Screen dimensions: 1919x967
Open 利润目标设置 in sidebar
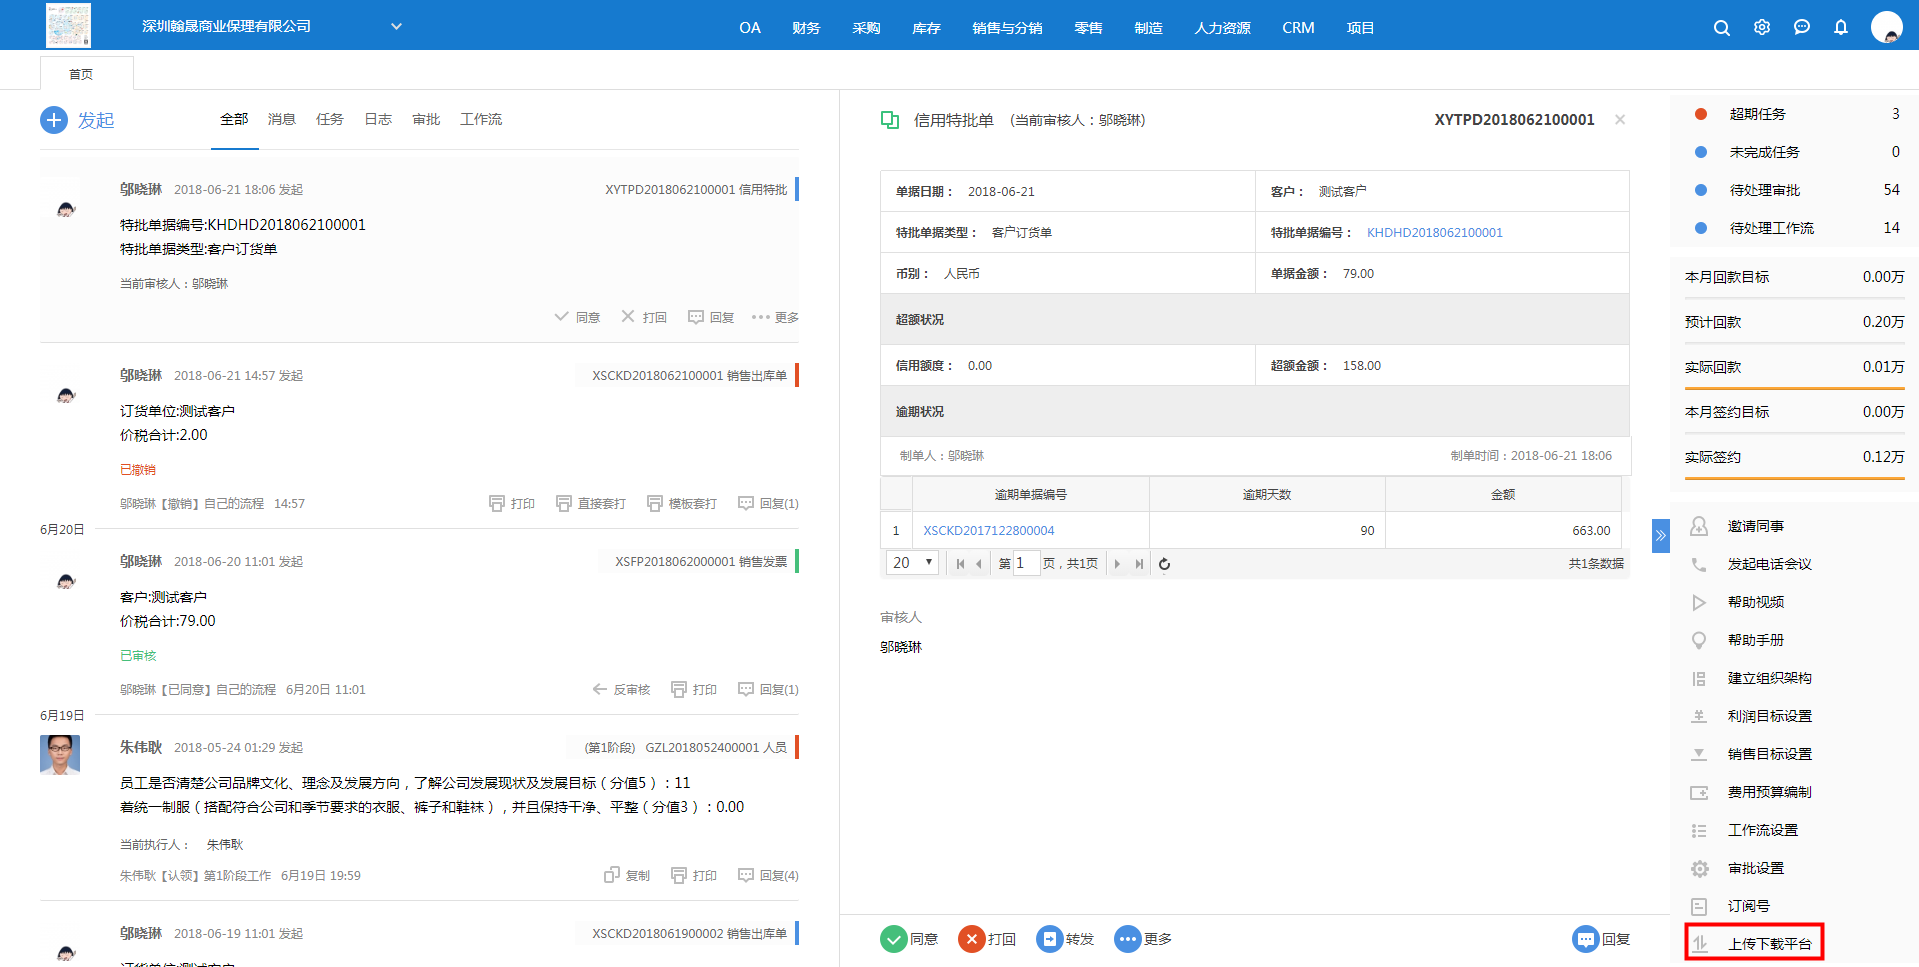click(1769, 716)
